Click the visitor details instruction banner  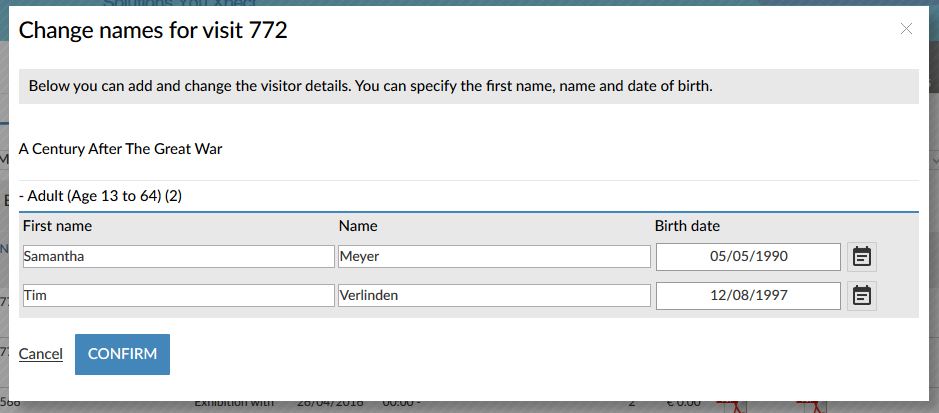[x=468, y=87]
